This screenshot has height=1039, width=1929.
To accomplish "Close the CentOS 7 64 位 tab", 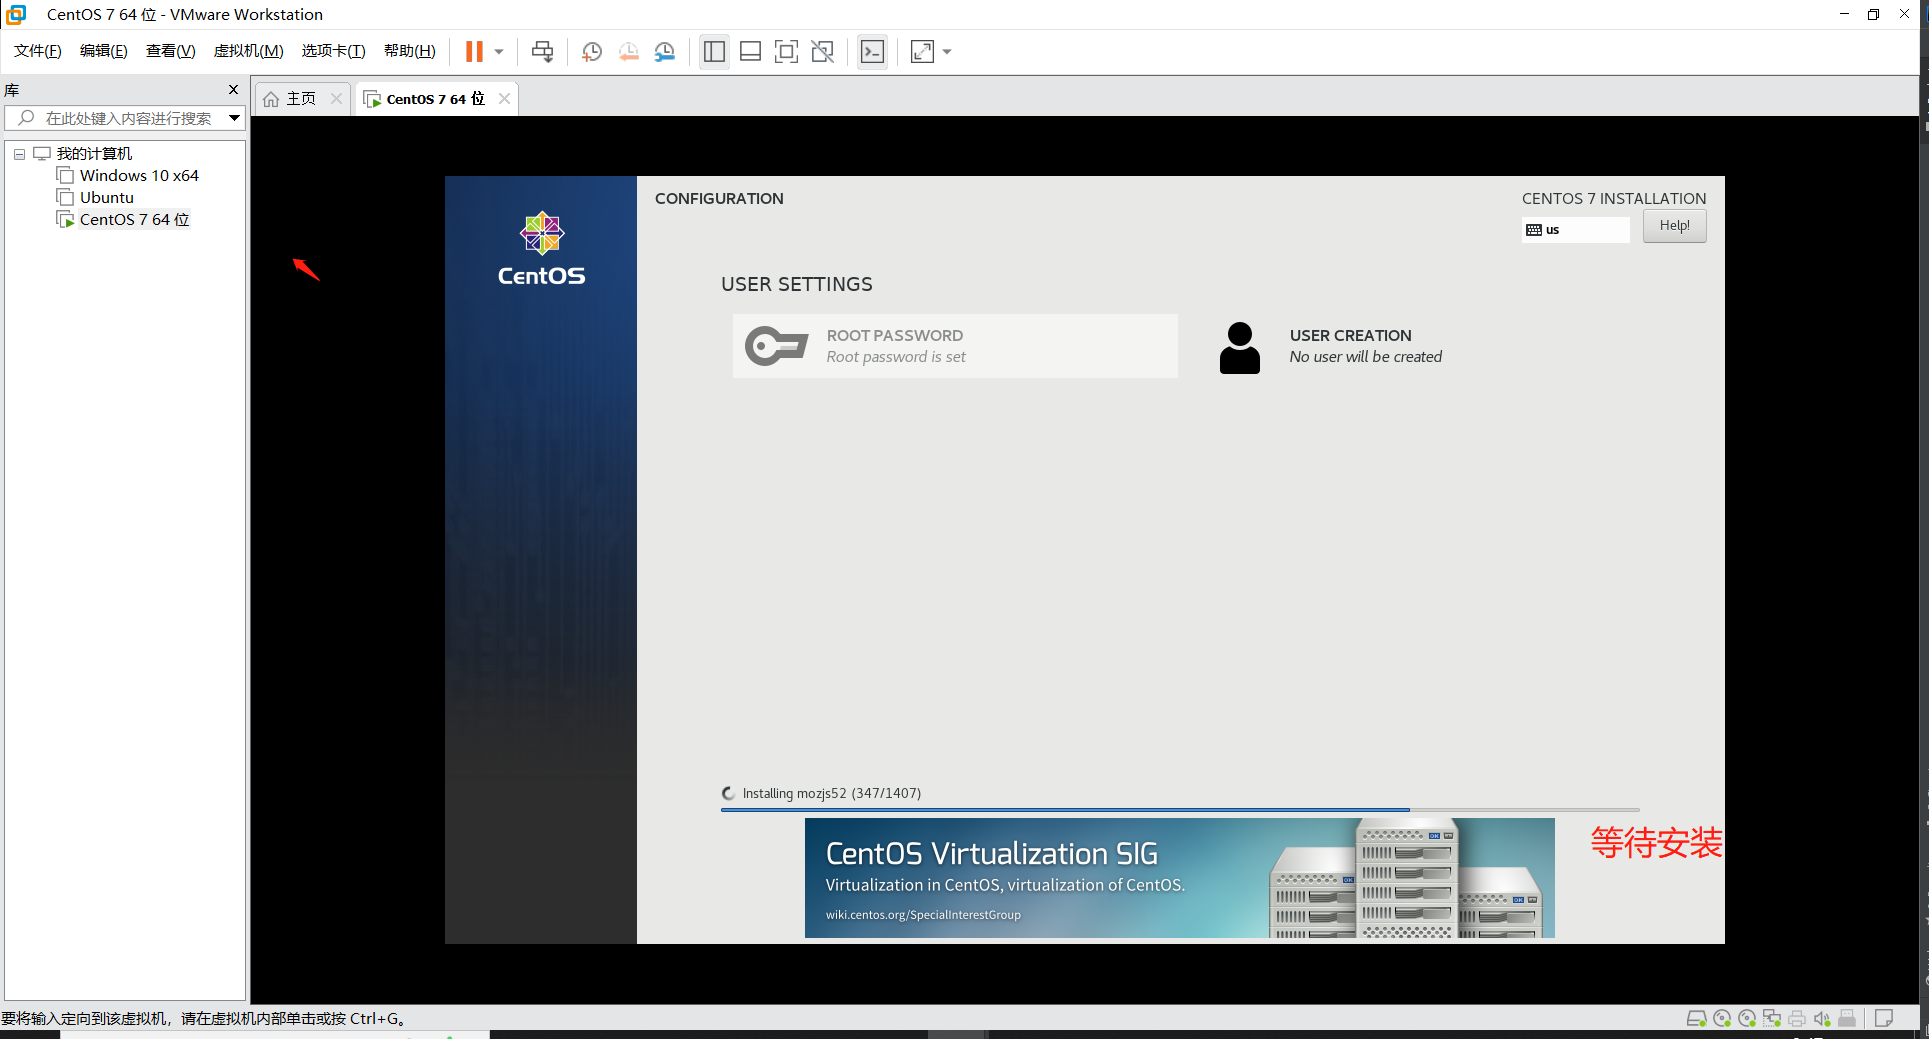I will pyautogui.click(x=504, y=98).
